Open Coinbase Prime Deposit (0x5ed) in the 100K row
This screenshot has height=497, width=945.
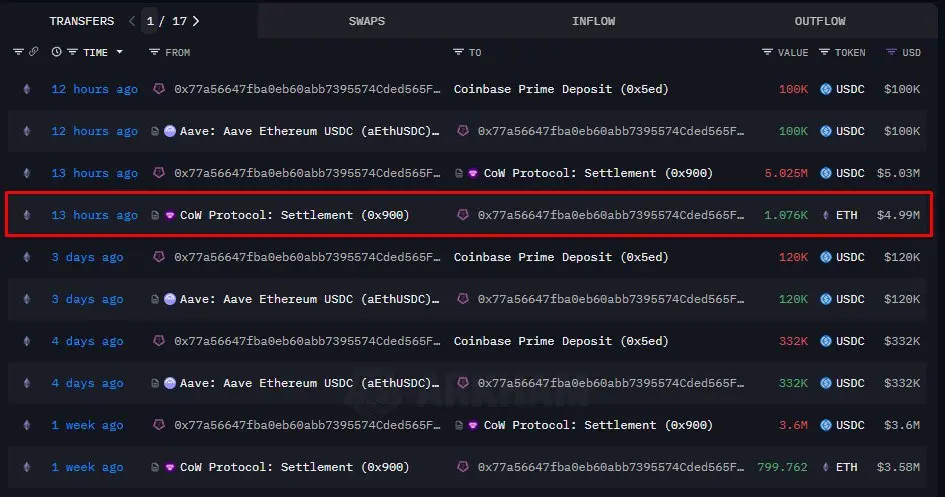tap(561, 89)
